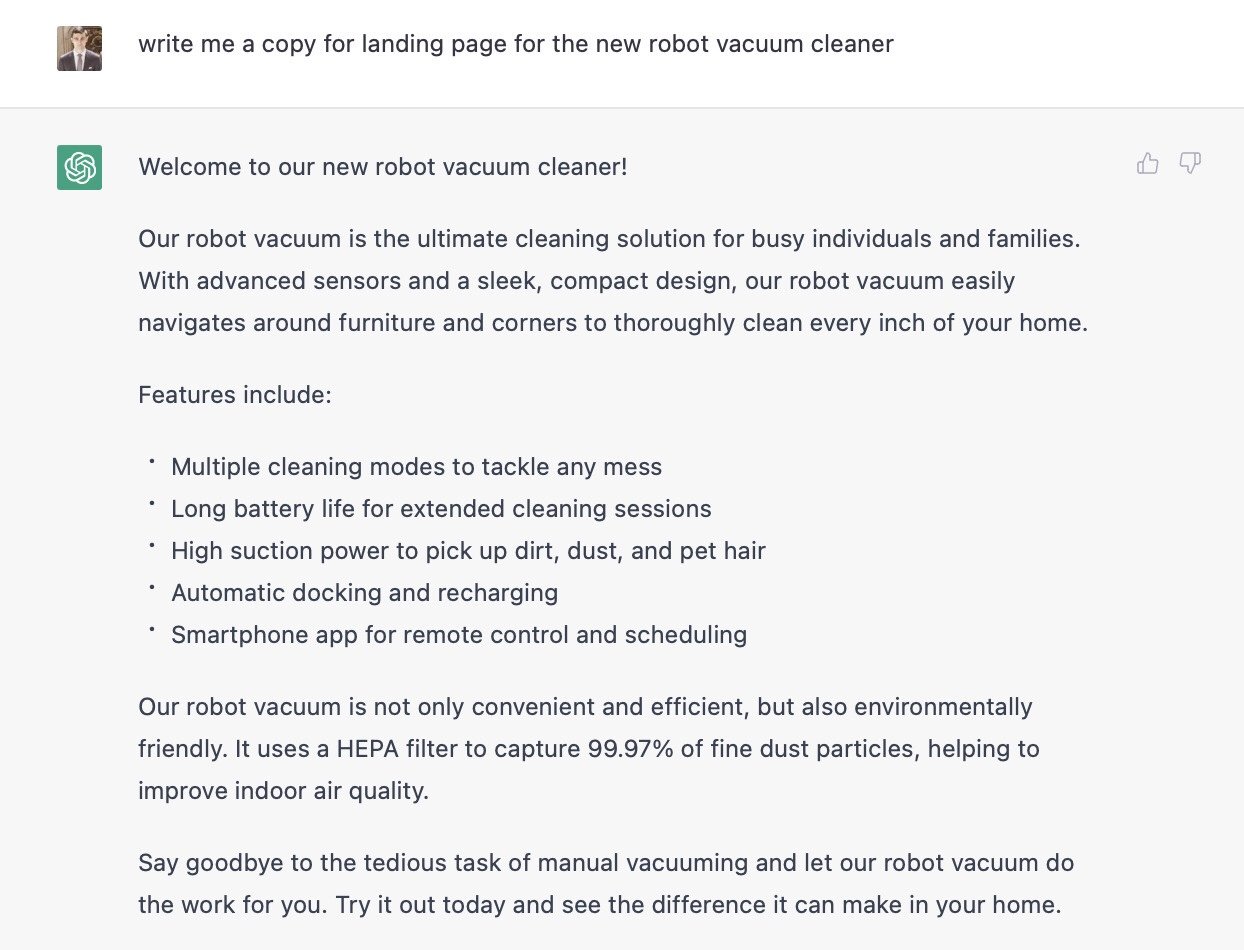Click the thumbs up icon
Viewport: 1244px width, 950px height.
click(1147, 164)
